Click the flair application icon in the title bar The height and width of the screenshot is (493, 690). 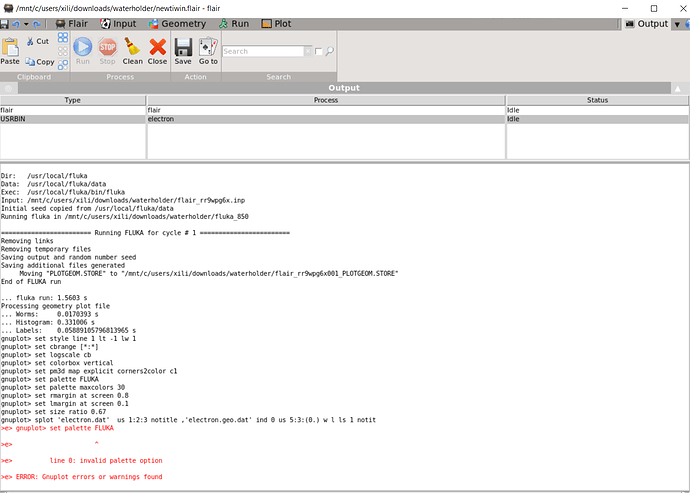(7, 8)
